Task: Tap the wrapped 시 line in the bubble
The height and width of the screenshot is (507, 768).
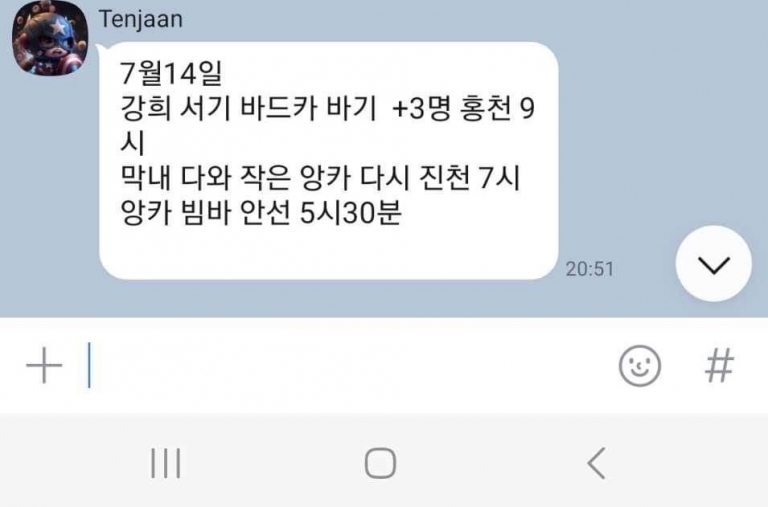Action: [x=133, y=143]
